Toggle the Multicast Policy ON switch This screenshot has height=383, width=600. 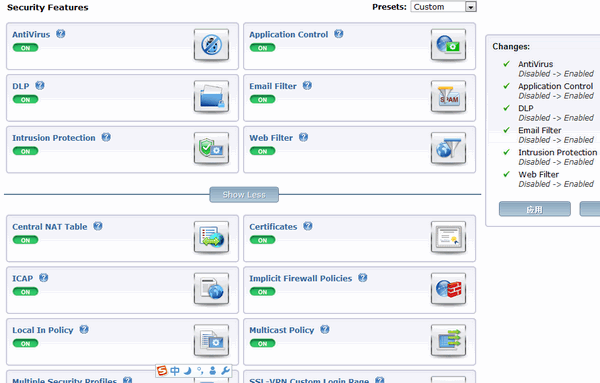pos(262,343)
